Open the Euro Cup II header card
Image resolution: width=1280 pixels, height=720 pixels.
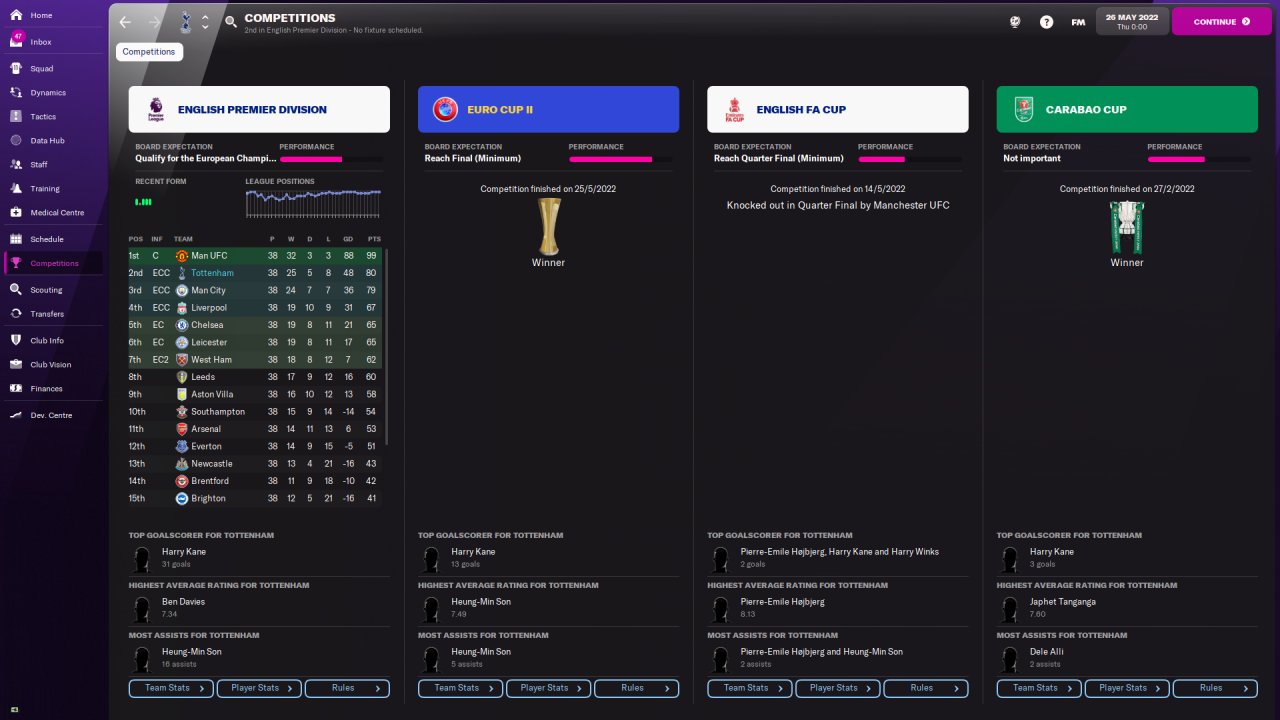(548, 109)
